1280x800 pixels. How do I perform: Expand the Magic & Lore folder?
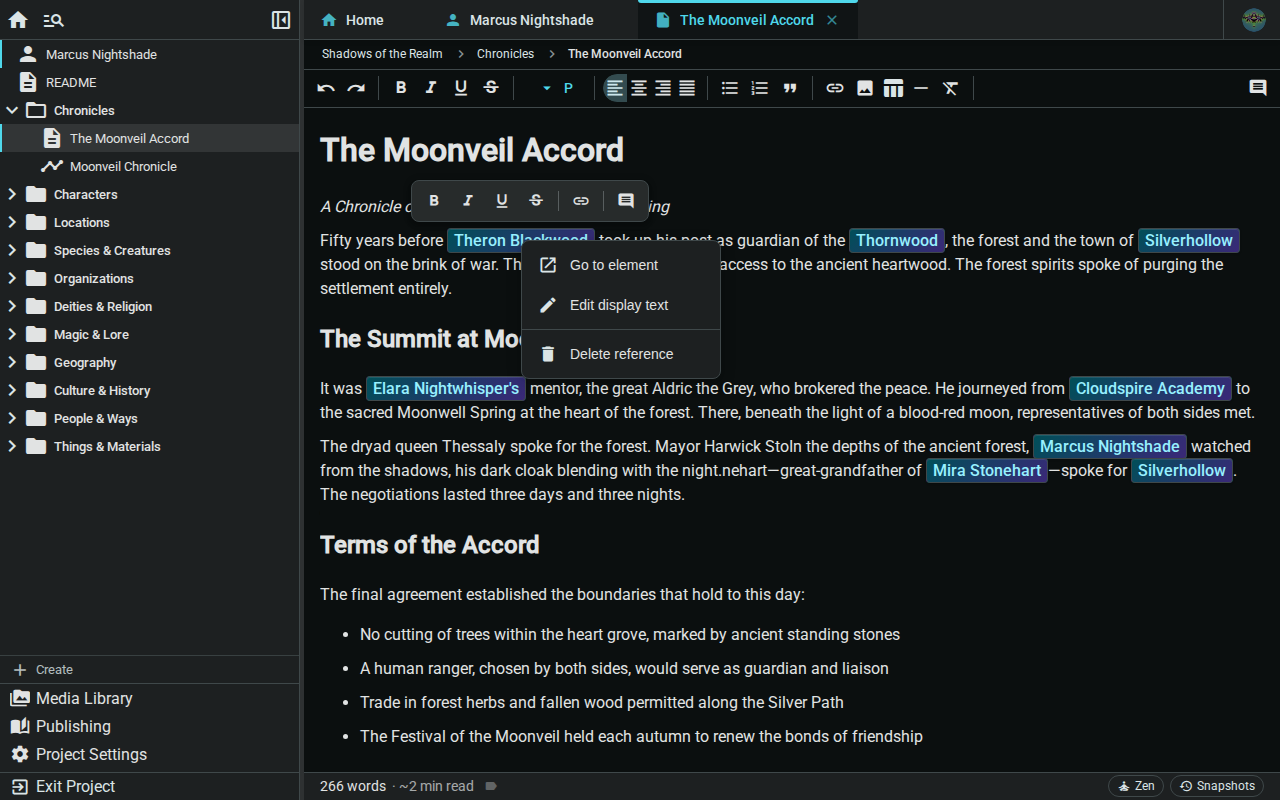[x=12, y=334]
